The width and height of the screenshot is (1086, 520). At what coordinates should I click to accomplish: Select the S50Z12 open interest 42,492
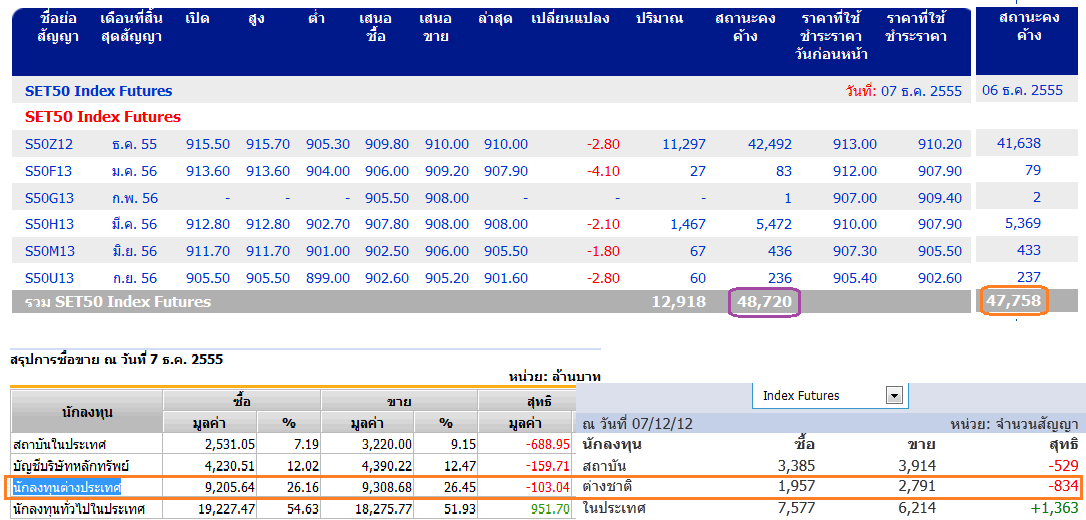769,145
